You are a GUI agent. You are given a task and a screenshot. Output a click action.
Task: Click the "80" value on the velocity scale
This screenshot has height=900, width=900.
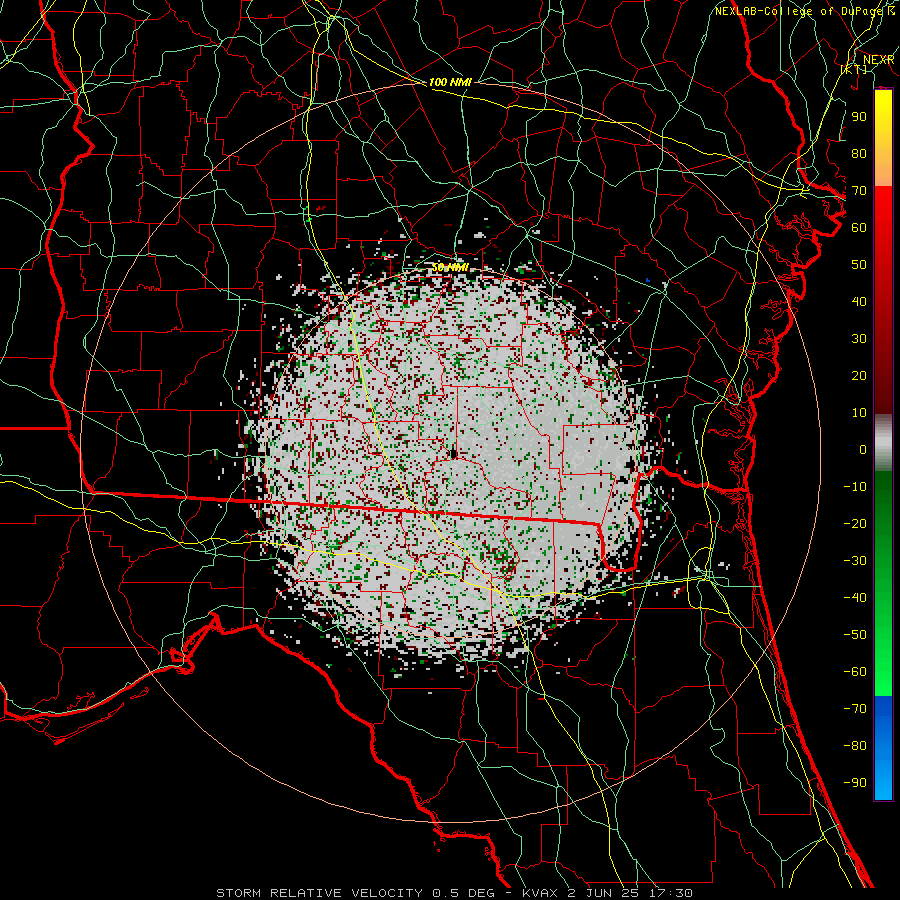click(x=859, y=153)
